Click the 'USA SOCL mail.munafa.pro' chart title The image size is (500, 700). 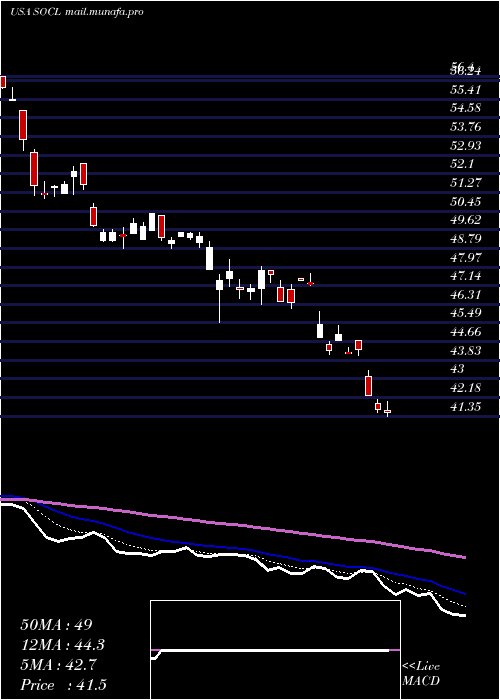click(77, 12)
